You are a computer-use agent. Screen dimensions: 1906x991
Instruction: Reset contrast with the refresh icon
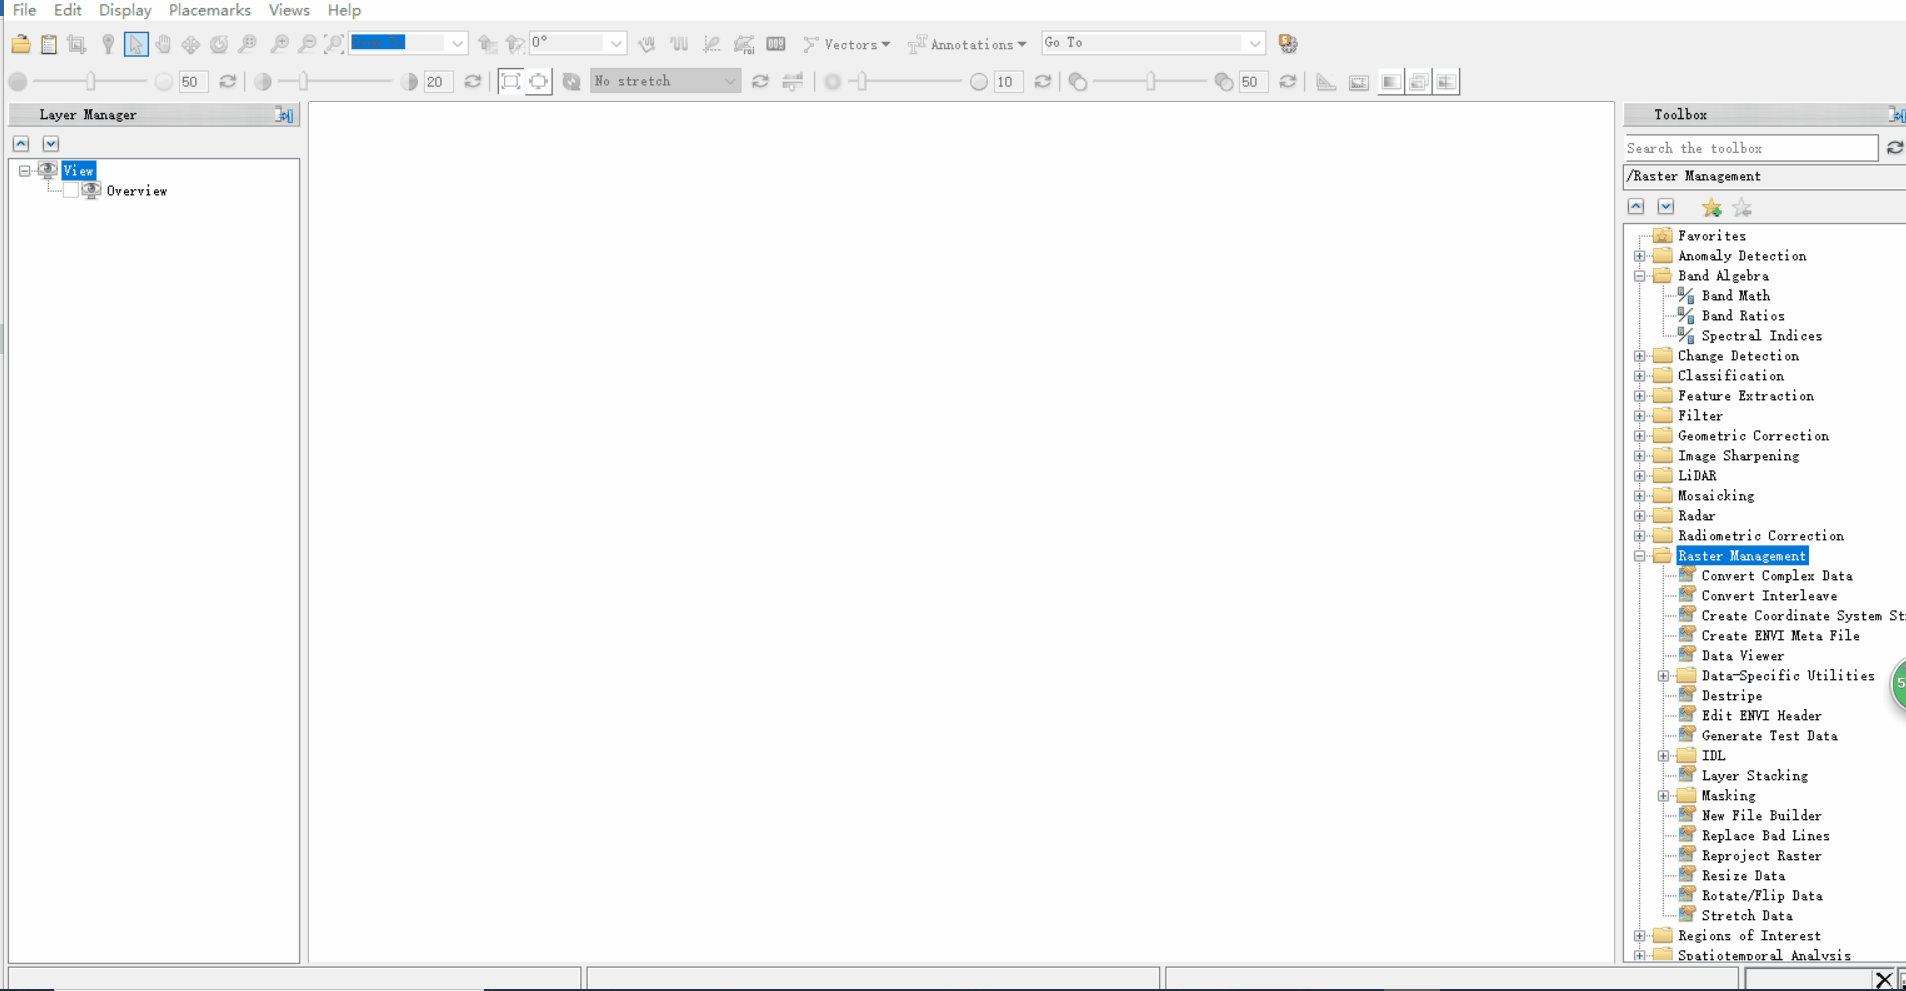(473, 82)
